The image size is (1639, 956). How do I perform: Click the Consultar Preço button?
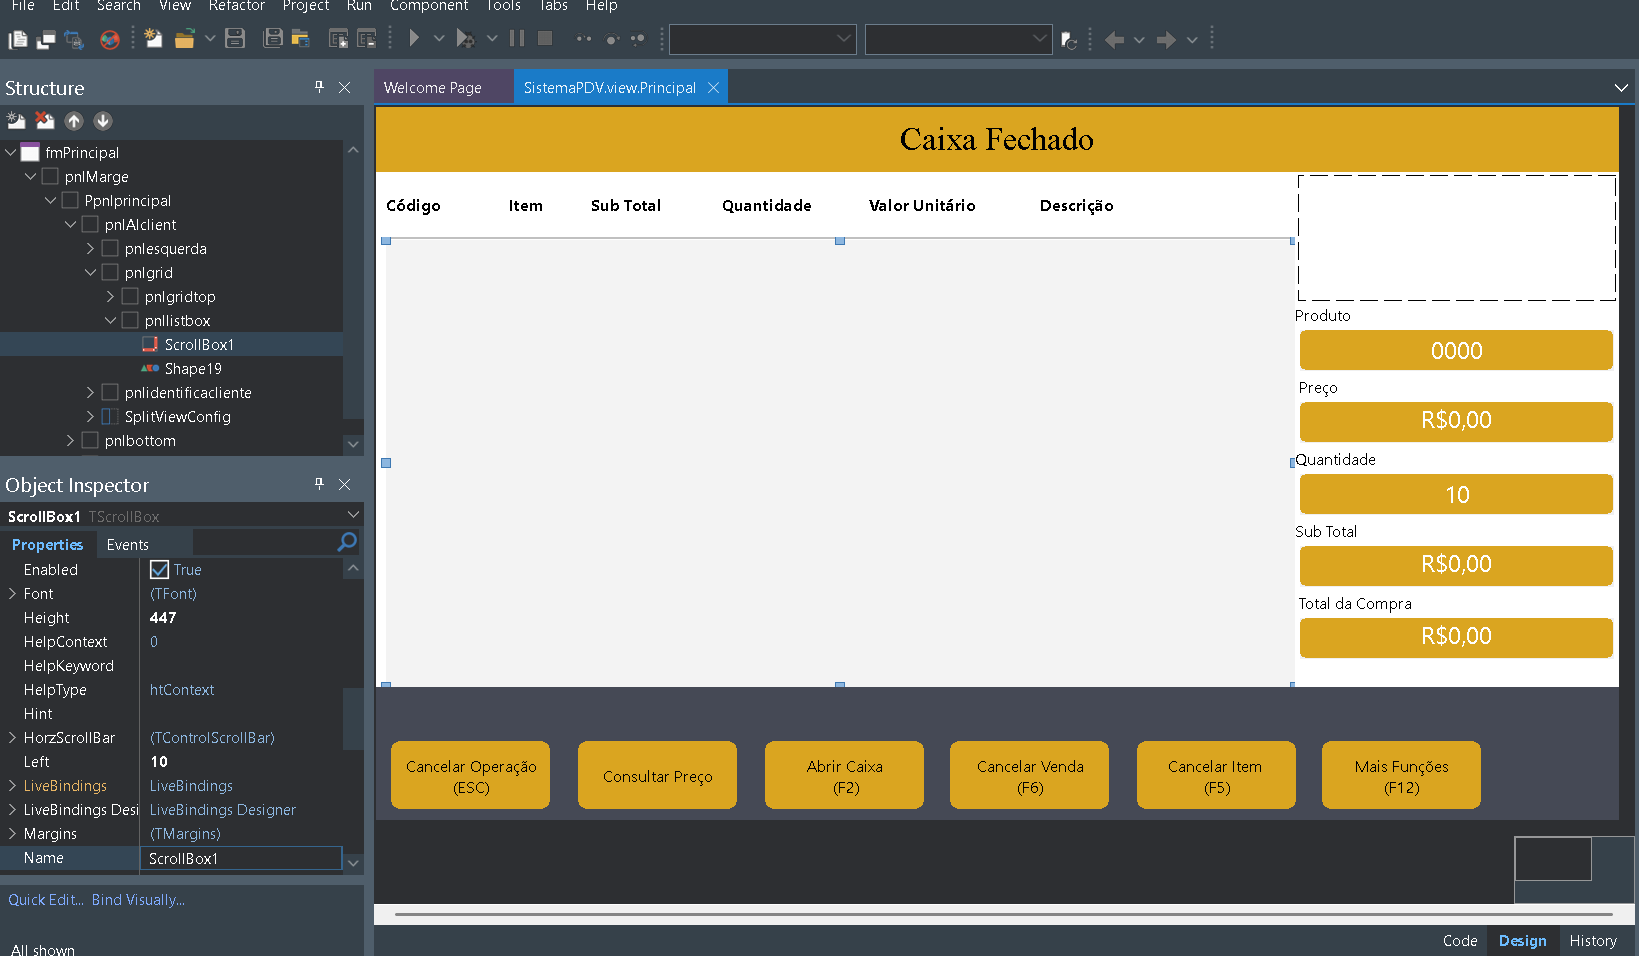pyautogui.click(x=657, y=775)
